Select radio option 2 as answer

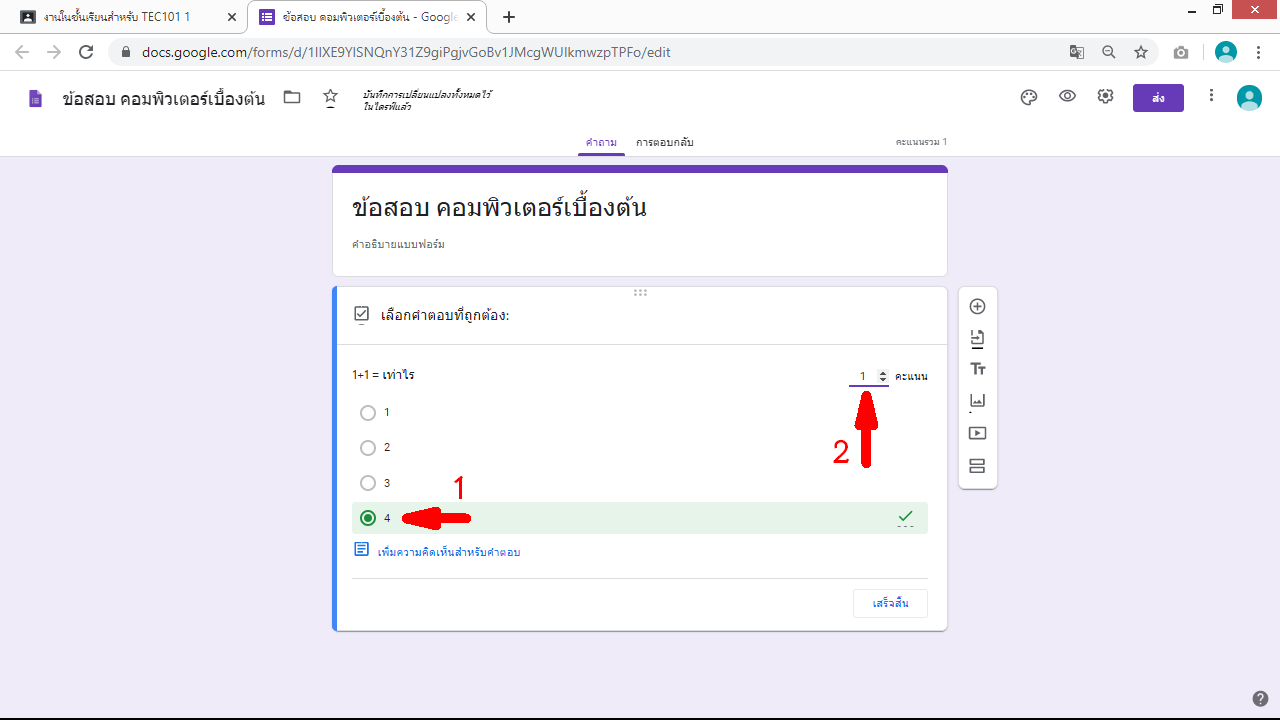(x=368, y=448)
